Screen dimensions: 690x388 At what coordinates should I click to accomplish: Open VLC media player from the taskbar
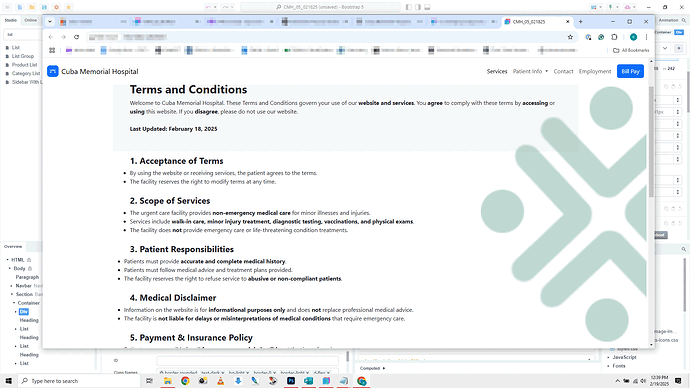click(x=220, y=381)
